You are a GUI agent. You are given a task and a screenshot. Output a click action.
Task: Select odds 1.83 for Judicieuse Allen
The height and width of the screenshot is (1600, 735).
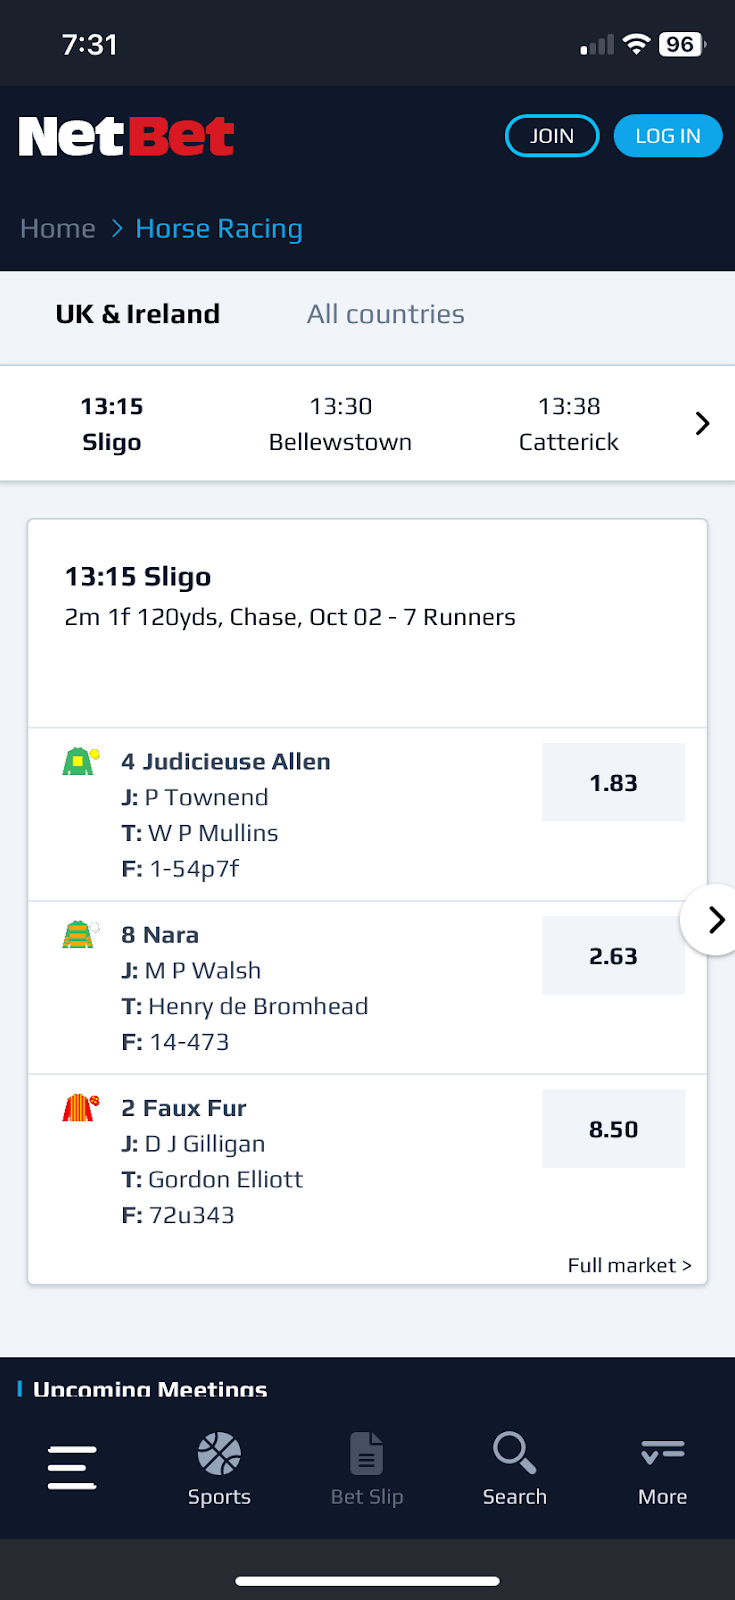click(x=613, y=782)
